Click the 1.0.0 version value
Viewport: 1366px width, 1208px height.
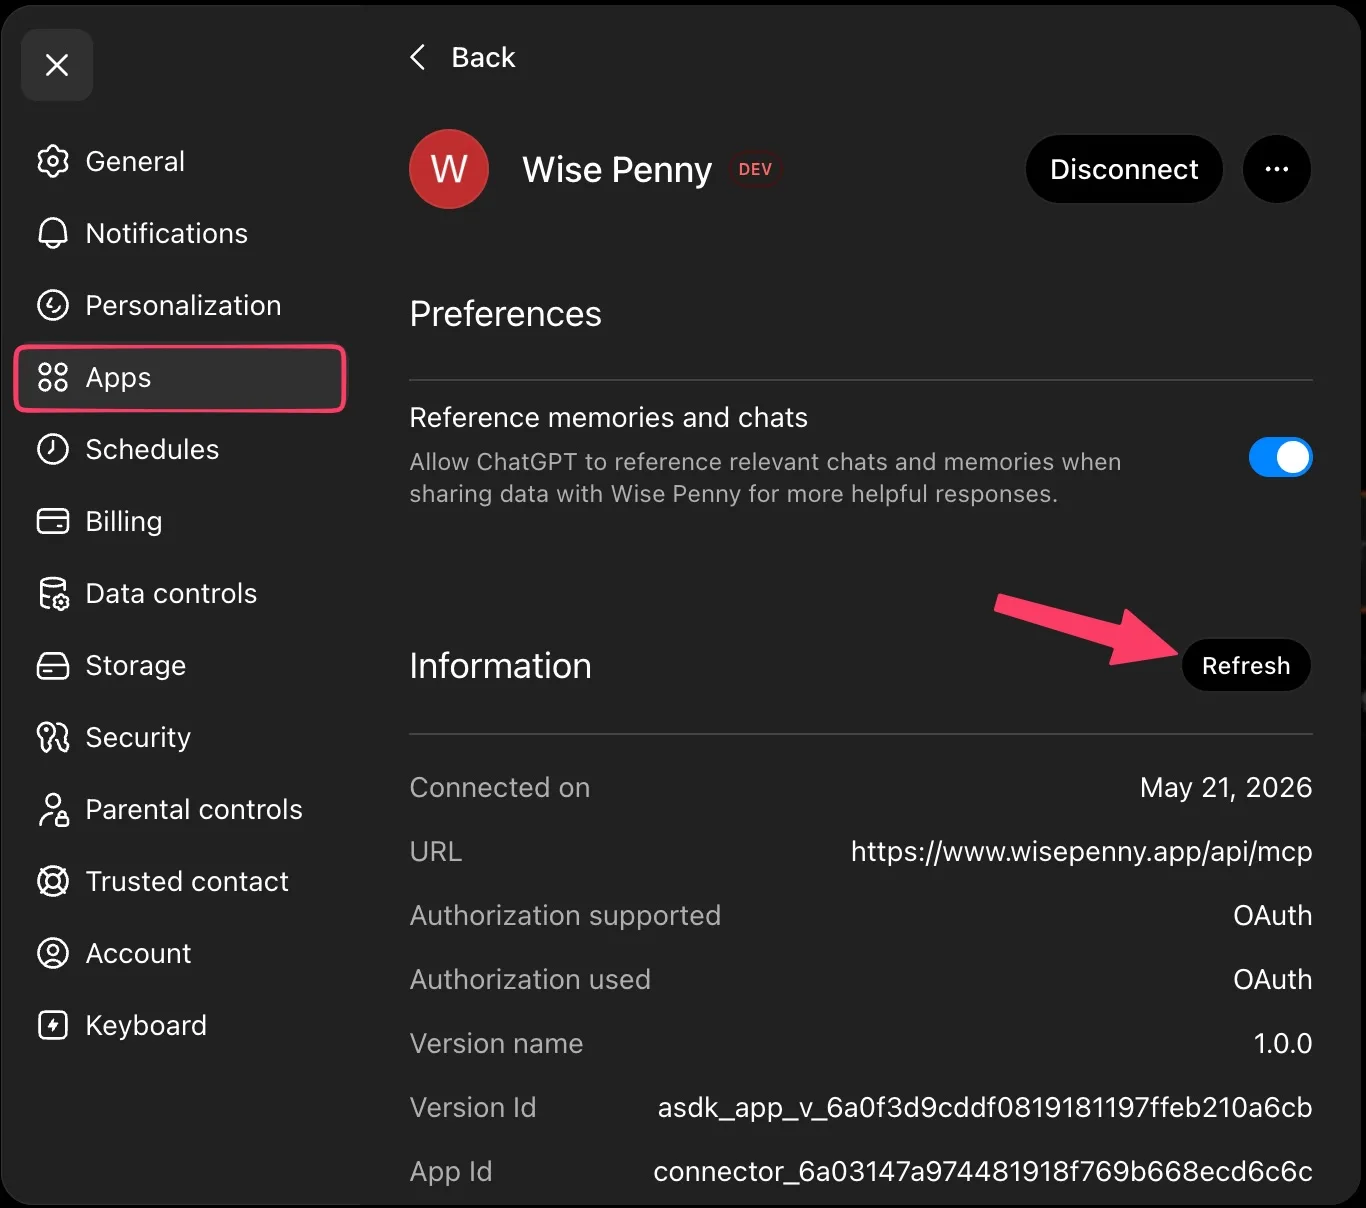pyautogui.click(x=1283, y=1043)
